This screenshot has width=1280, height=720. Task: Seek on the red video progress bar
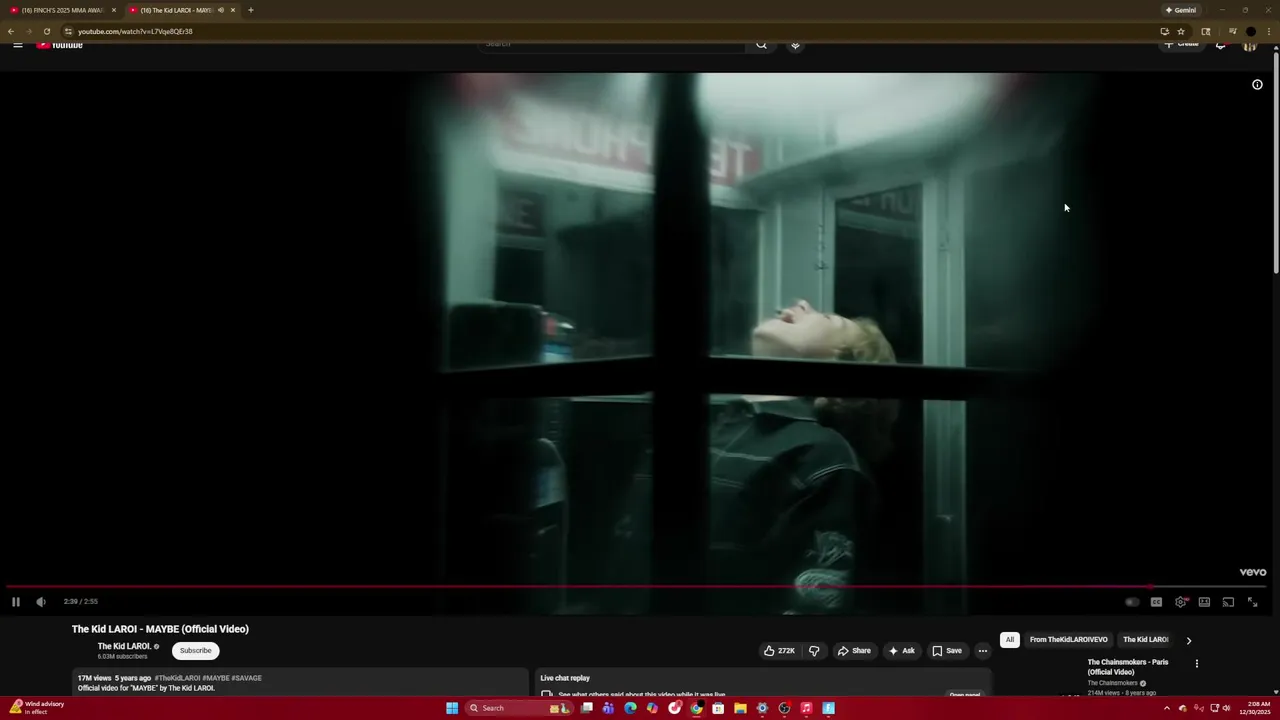pos(636,588)
